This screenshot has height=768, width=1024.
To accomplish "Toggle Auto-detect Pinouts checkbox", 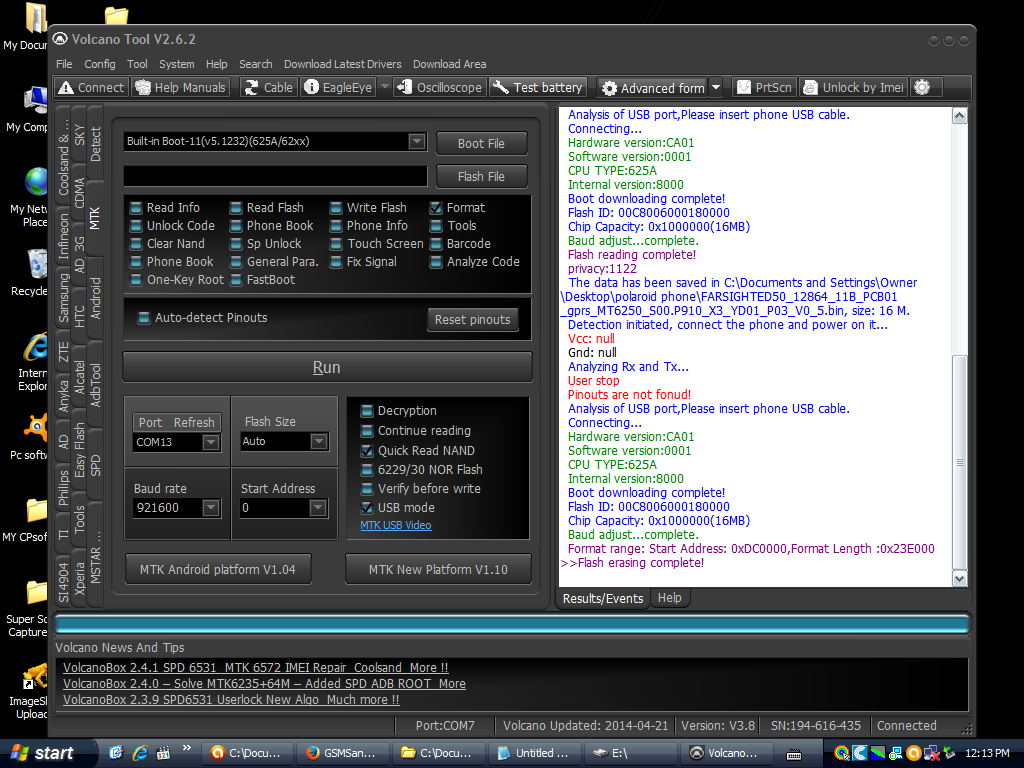I will [x=144, y=318].
